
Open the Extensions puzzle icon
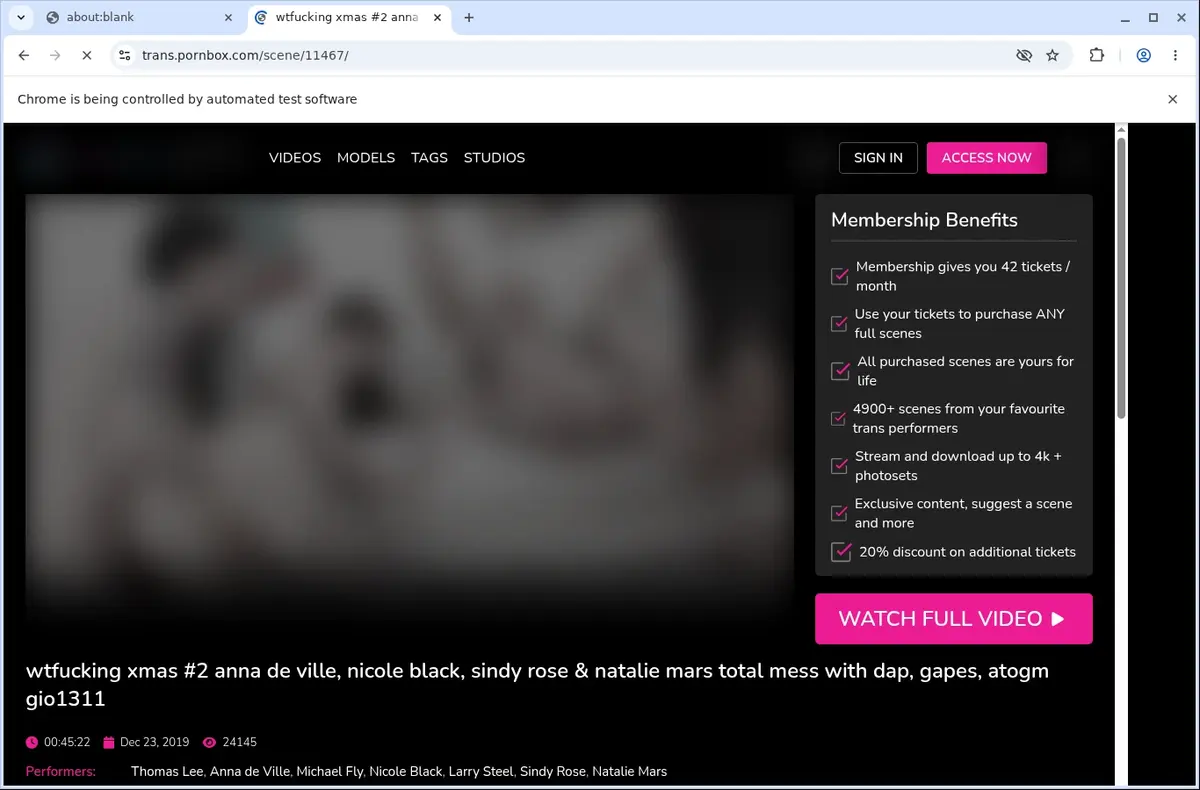coord(1097,55)
